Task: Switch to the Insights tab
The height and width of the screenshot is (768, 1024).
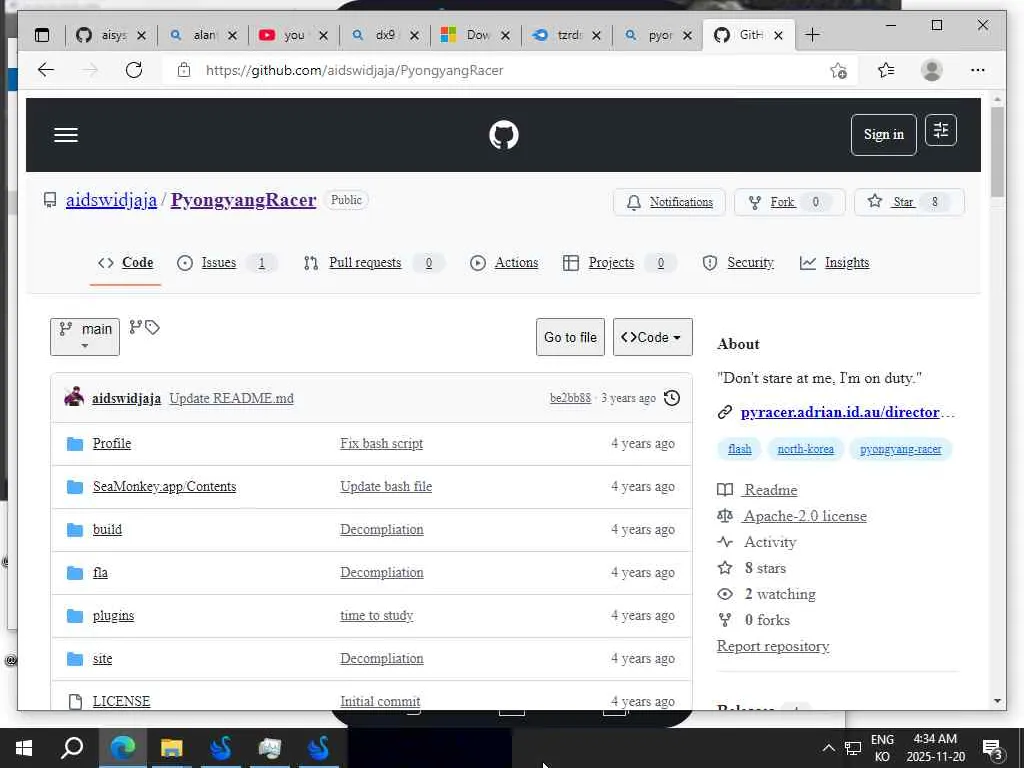Action: [x=834, y=263]
